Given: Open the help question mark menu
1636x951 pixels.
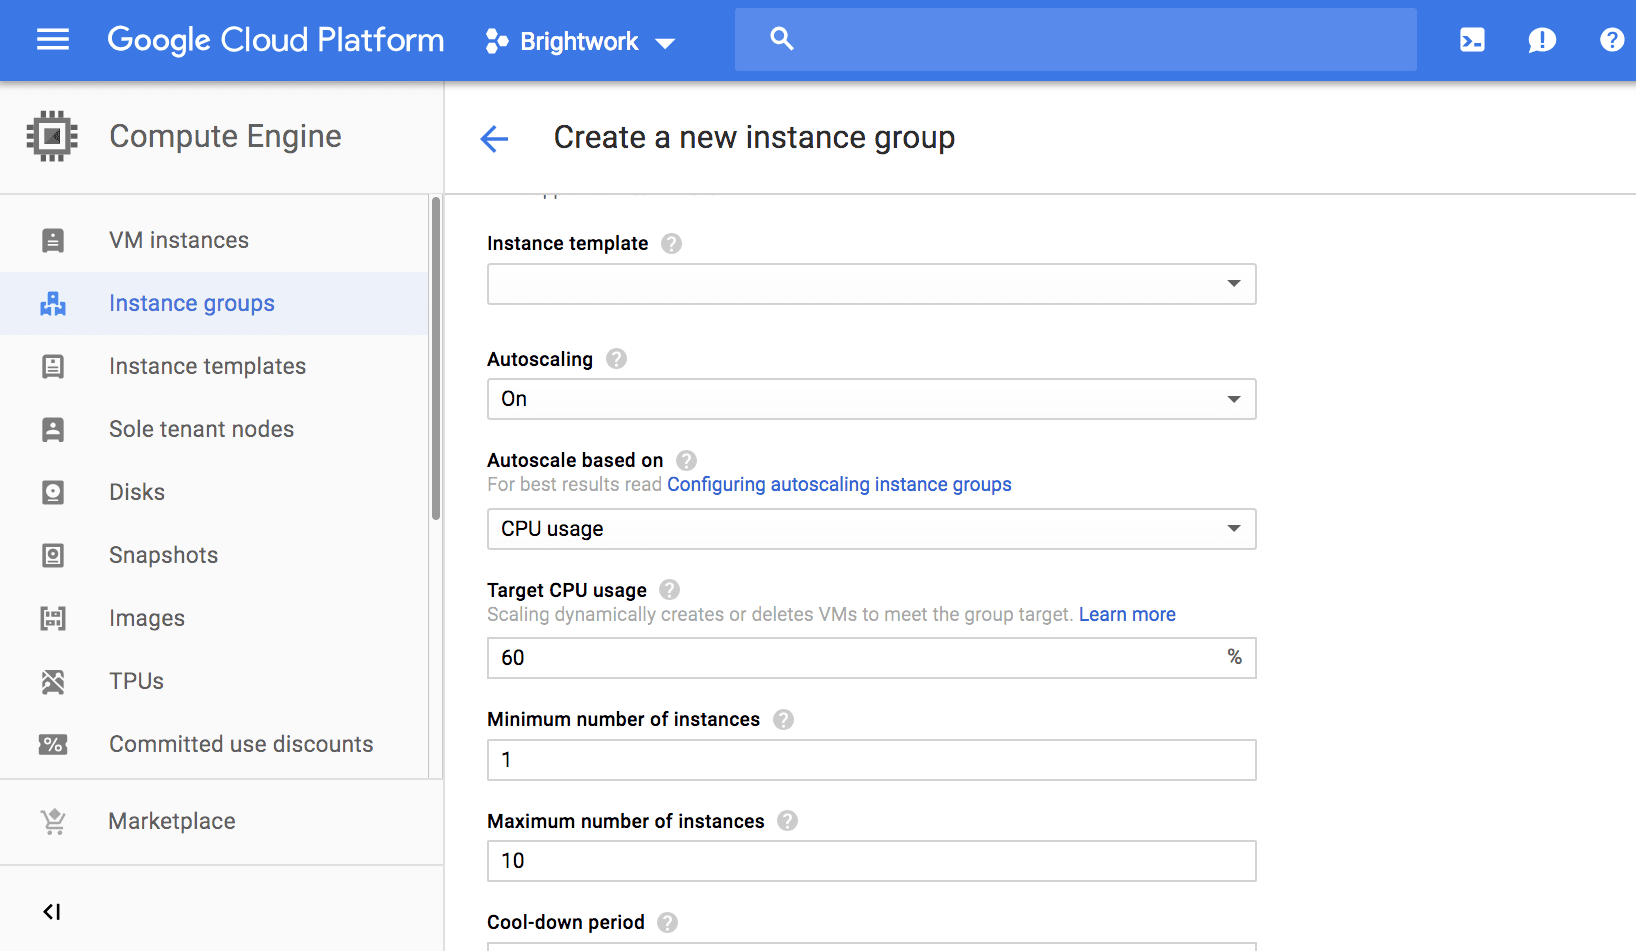Looking at the screenshot, I should tap(1612, 40).
